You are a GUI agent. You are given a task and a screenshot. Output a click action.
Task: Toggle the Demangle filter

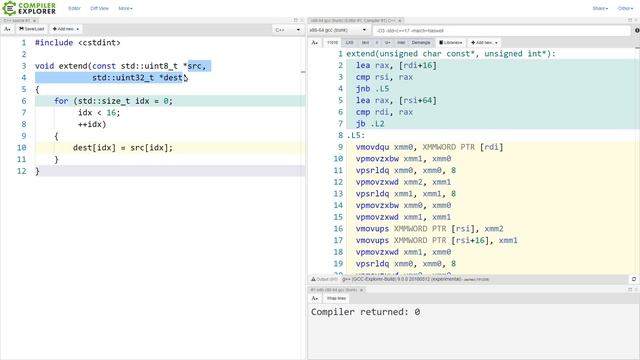pos(421,42)
